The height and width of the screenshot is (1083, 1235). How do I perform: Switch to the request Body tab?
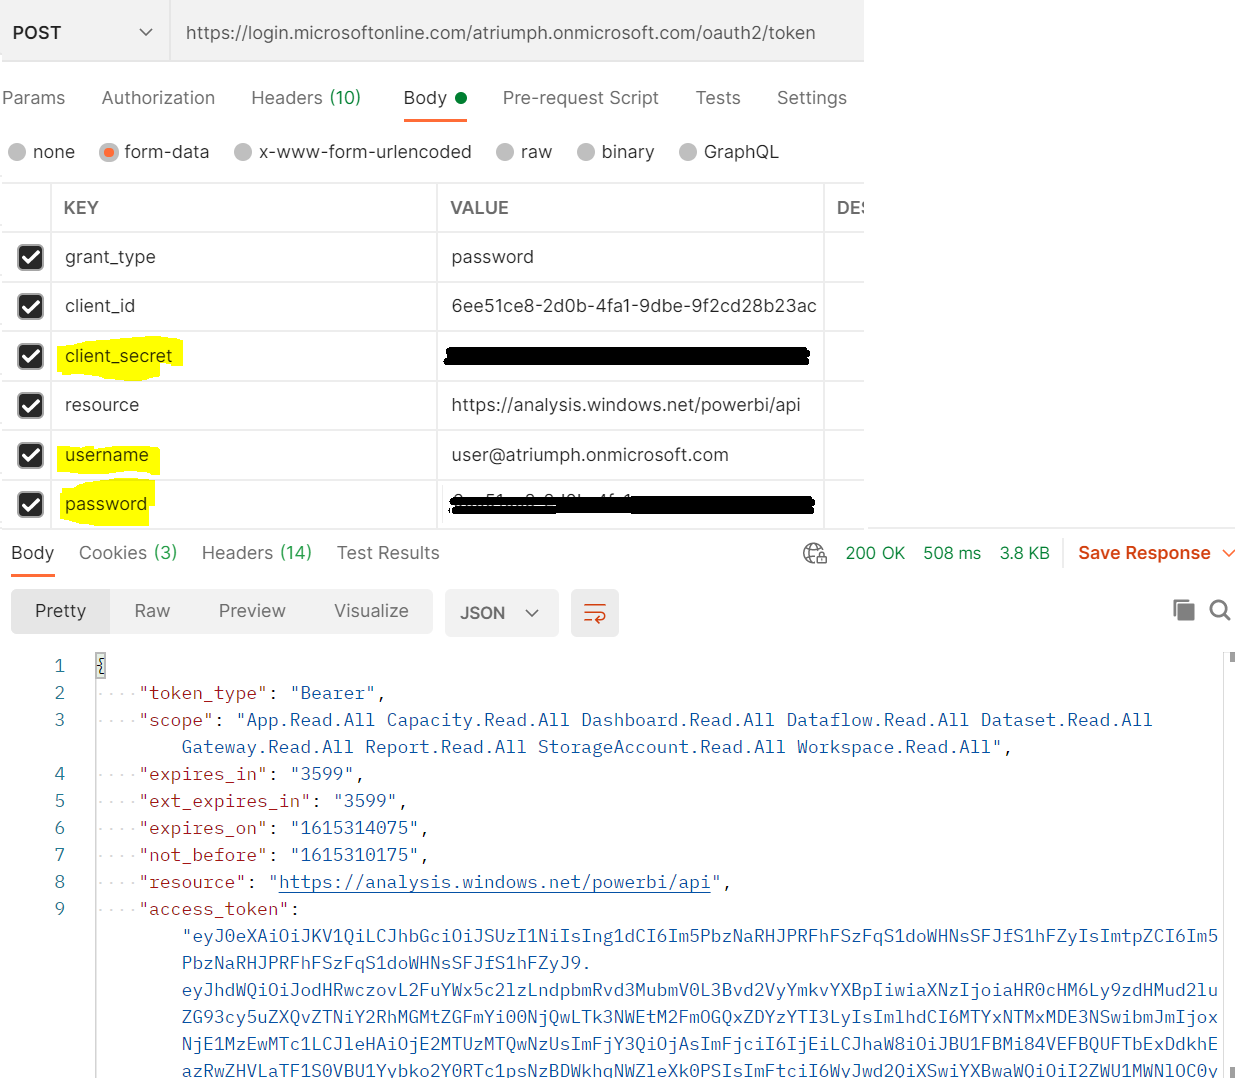point(435,98)
